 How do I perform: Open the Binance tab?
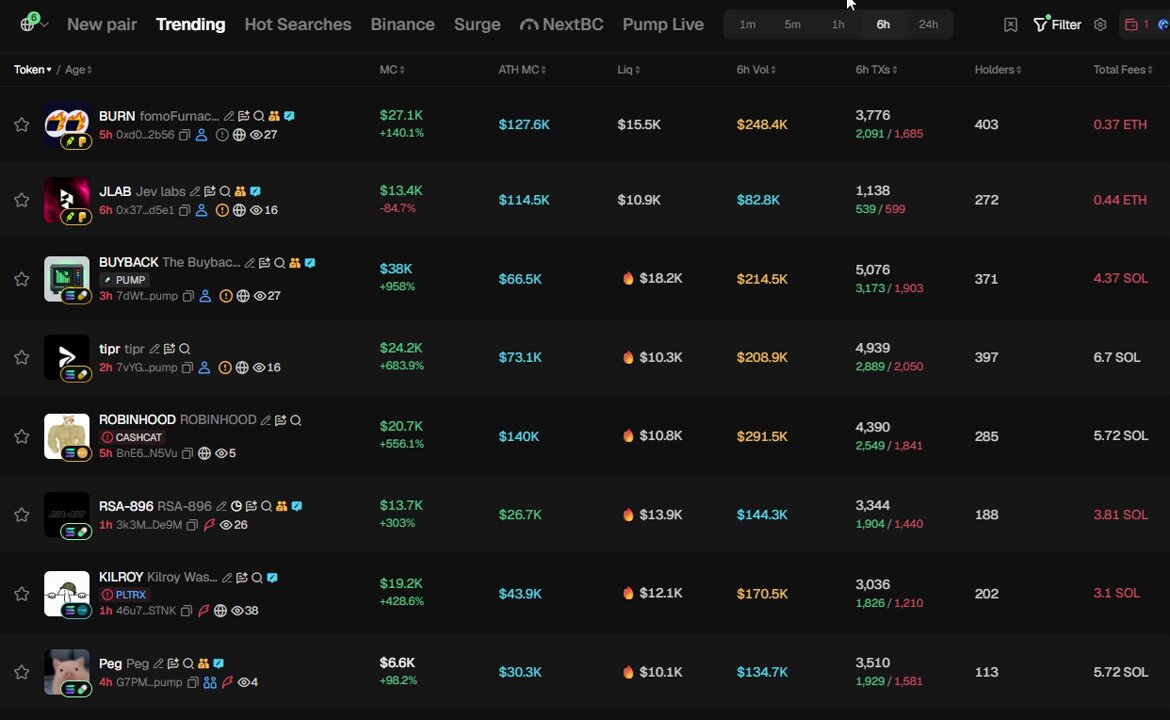point(402,25)
